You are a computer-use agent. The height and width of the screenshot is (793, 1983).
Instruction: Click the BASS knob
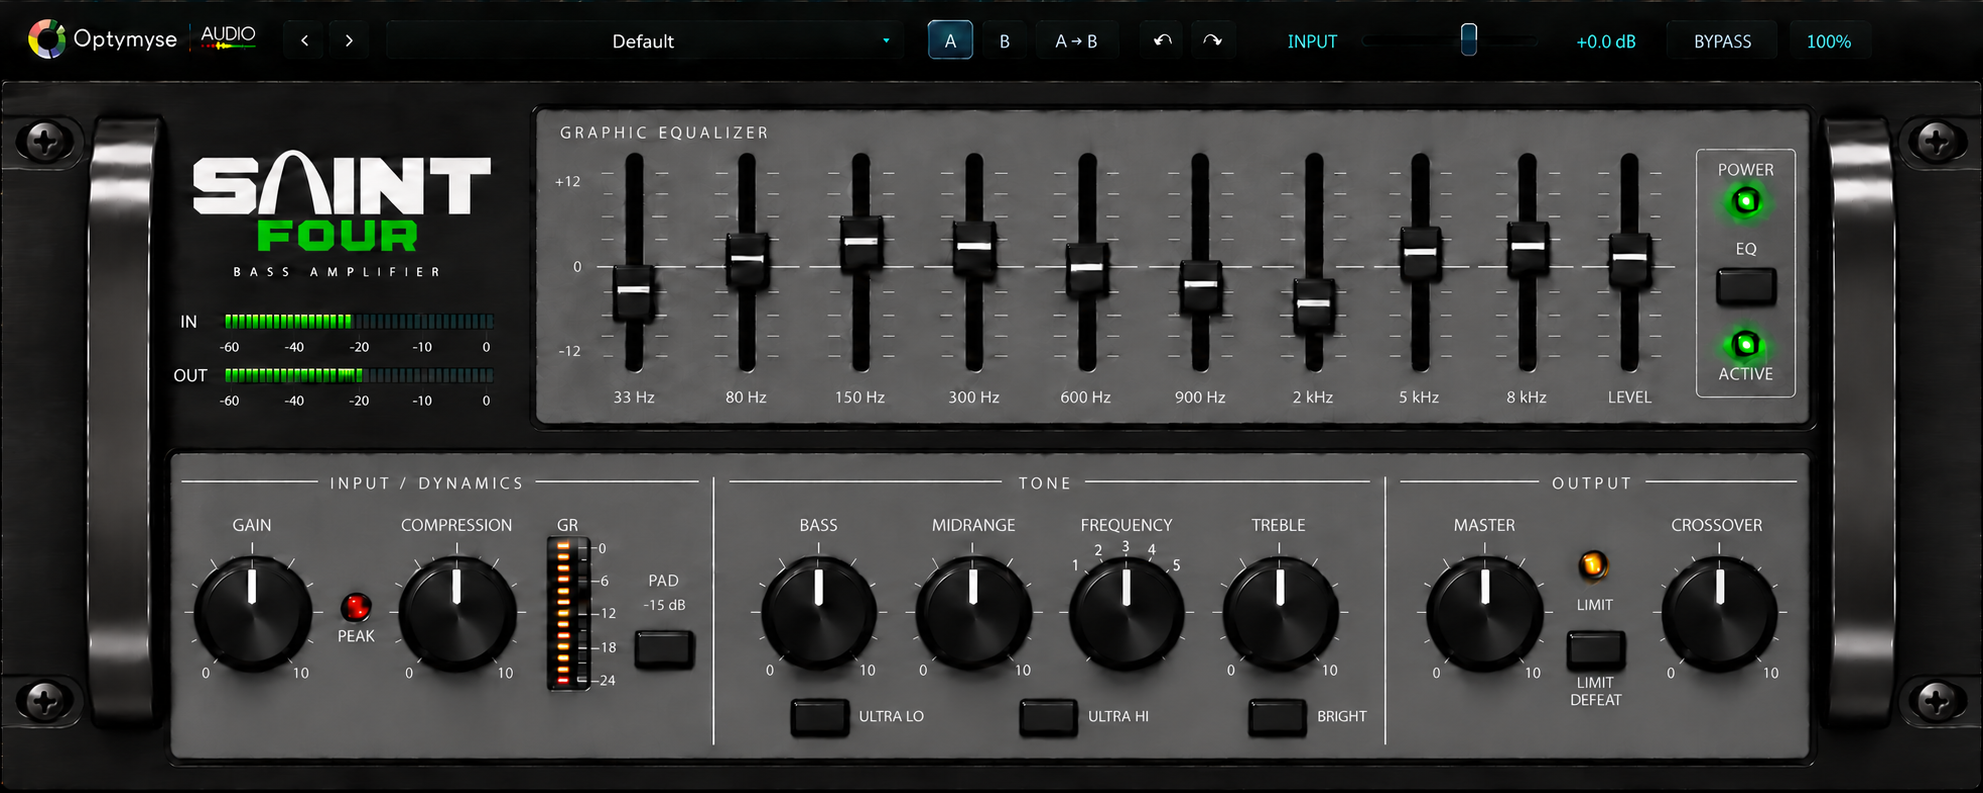click(819, 612)
